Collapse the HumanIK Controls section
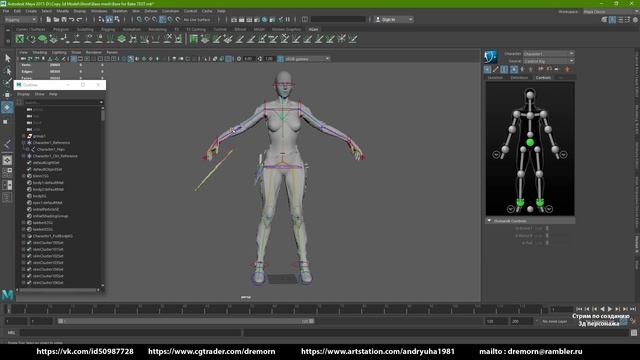 click(x=489, y=221)
